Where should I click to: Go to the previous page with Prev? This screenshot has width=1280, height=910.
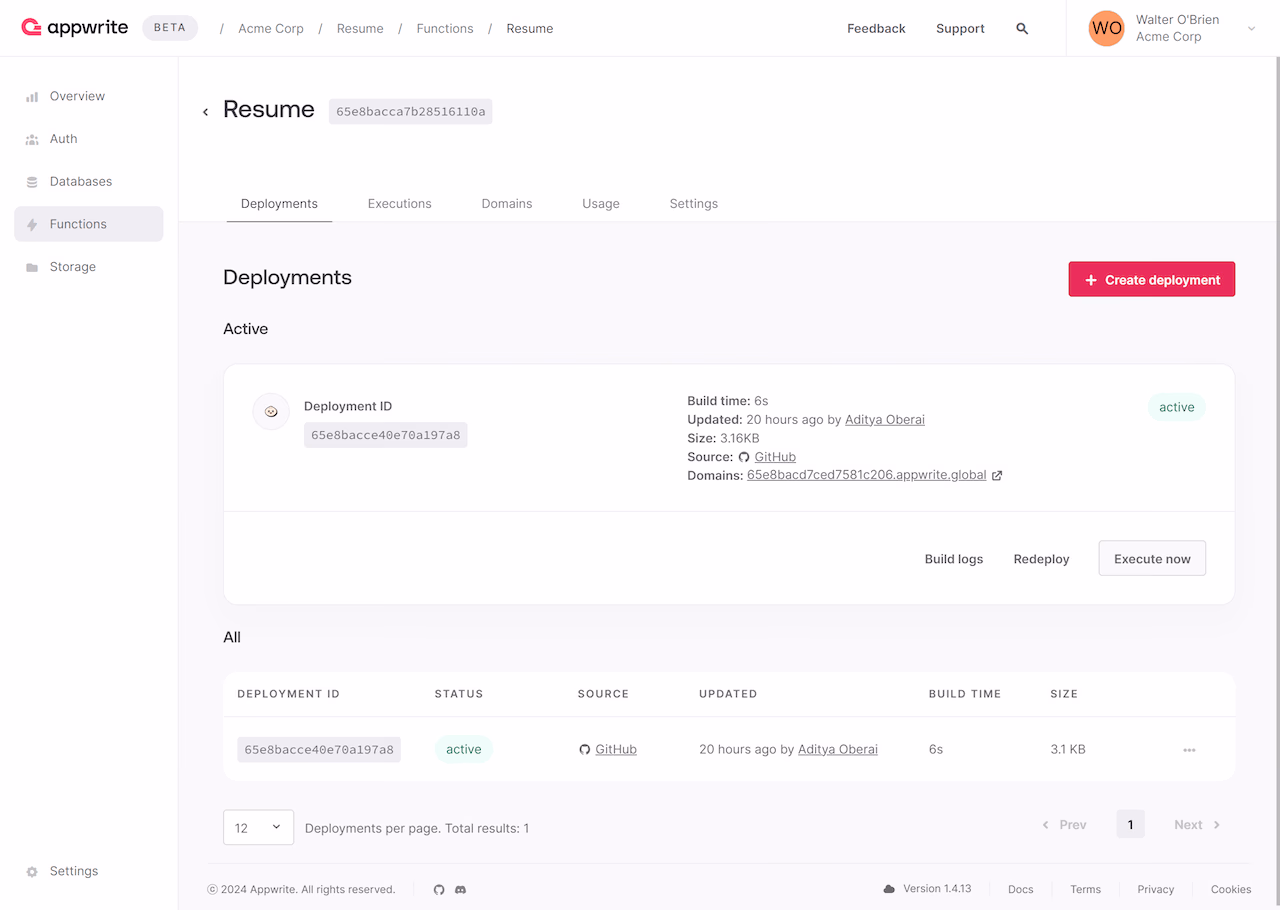coord(1064,825)
